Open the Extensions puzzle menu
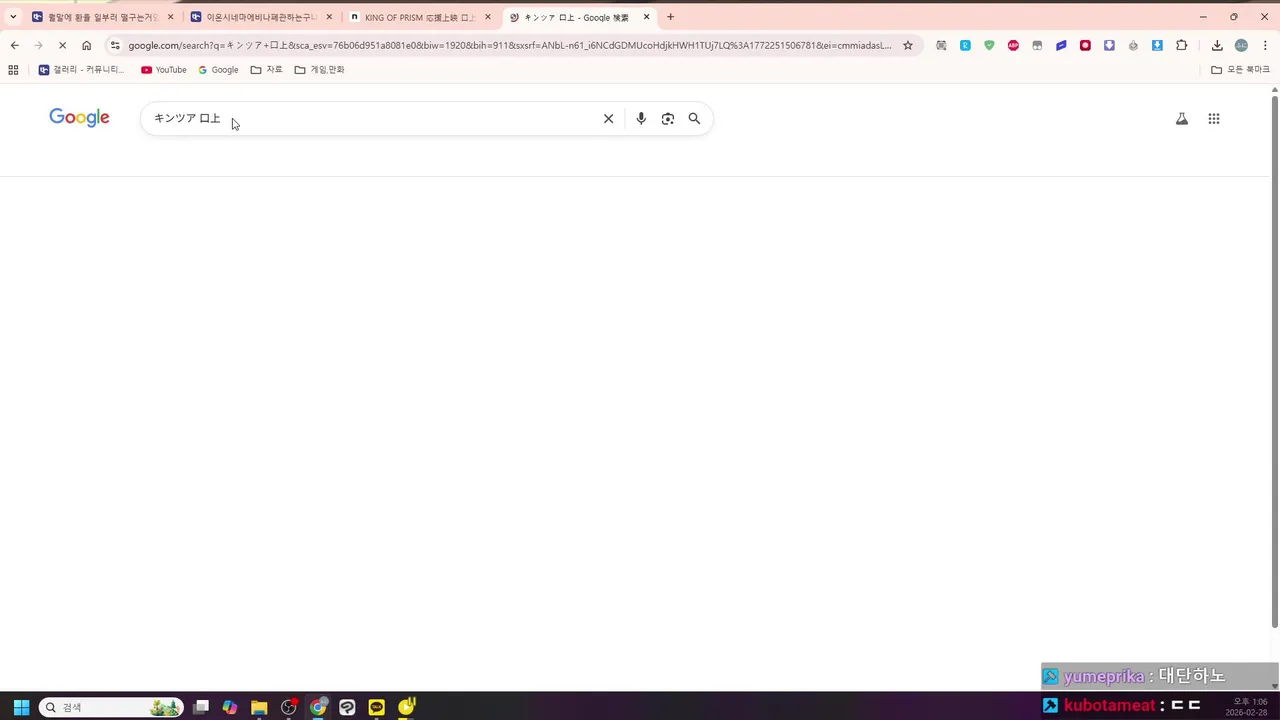Viewport: 1280px width, 720px height. [x=1182, y=45]
